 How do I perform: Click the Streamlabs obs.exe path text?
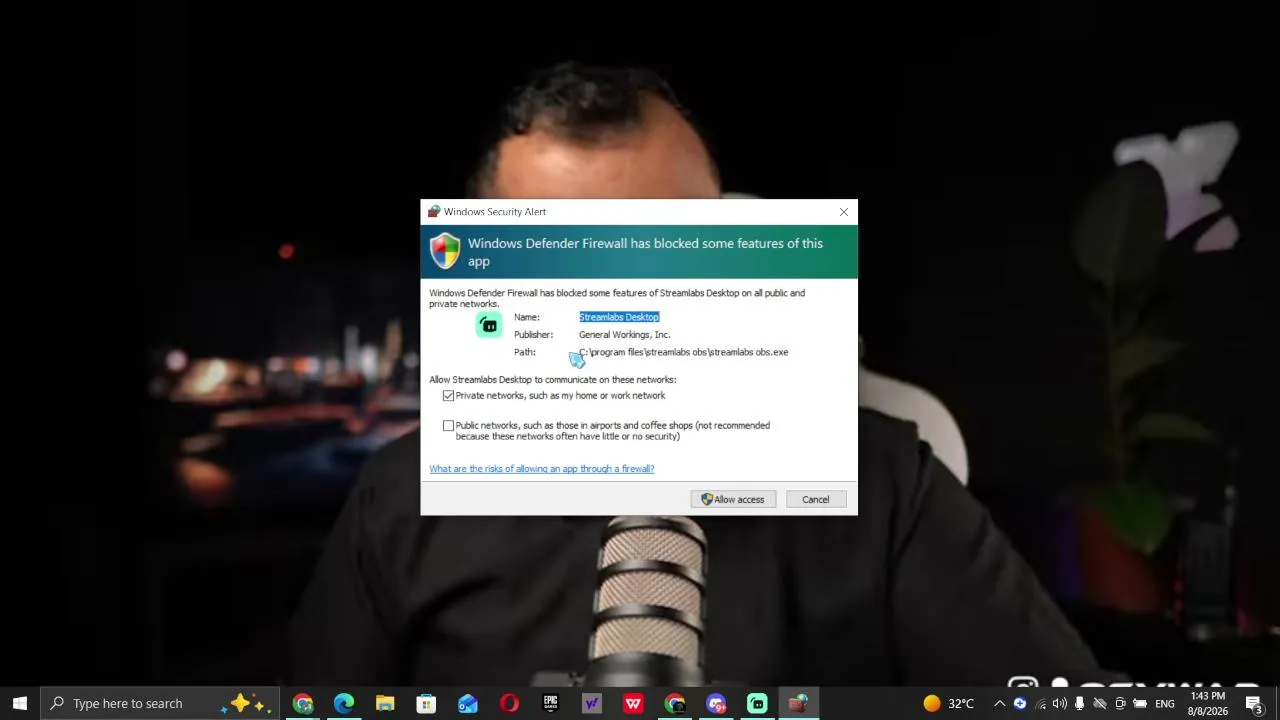[684, 352]
